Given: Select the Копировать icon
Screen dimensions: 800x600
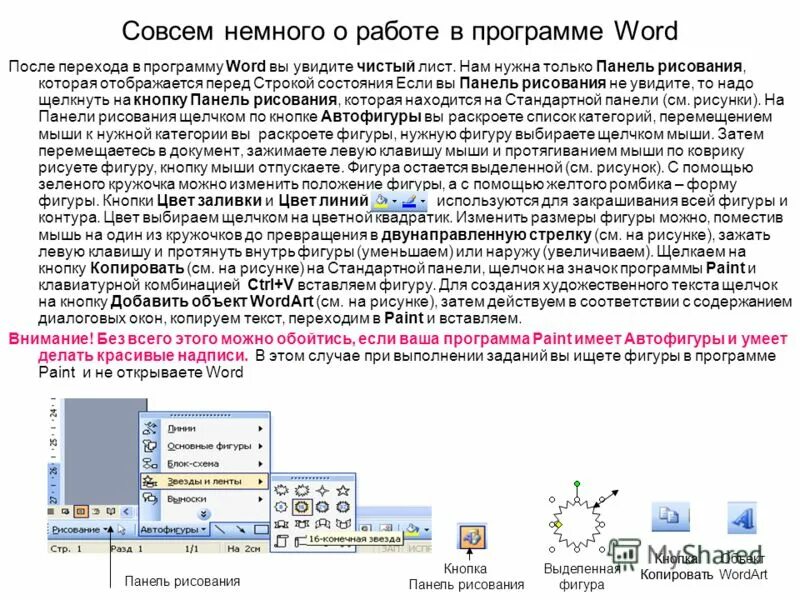Looking at the screenshot, I should (669, 517).
